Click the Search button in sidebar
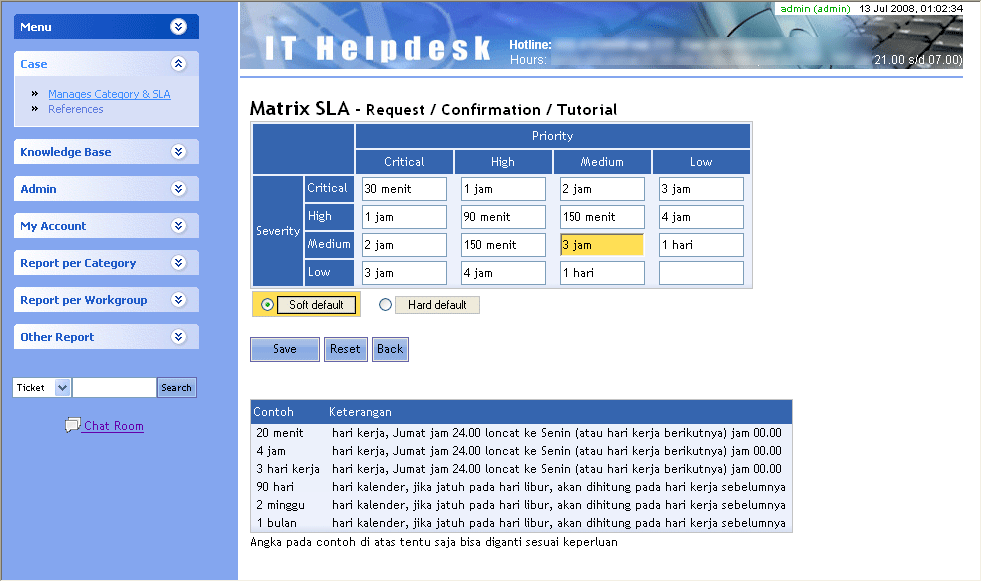 176,388
